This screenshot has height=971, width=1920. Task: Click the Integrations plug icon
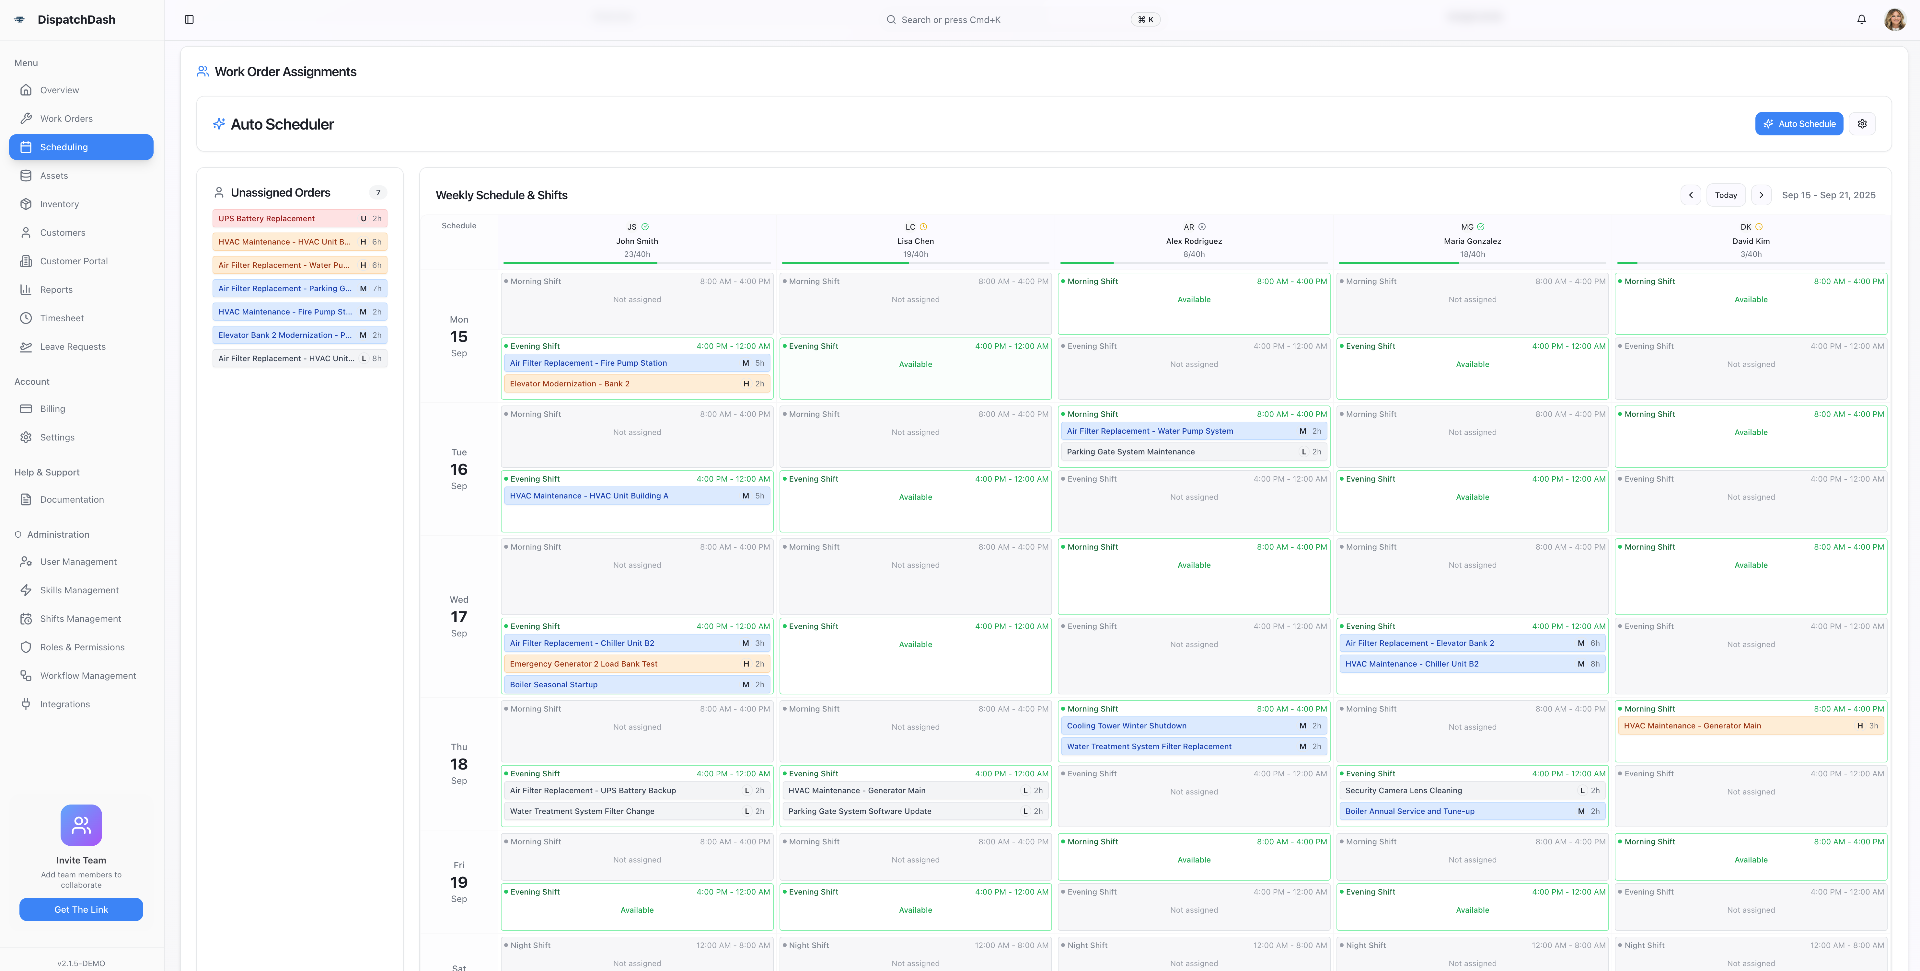pyautogui.click(x=26, y=704)
